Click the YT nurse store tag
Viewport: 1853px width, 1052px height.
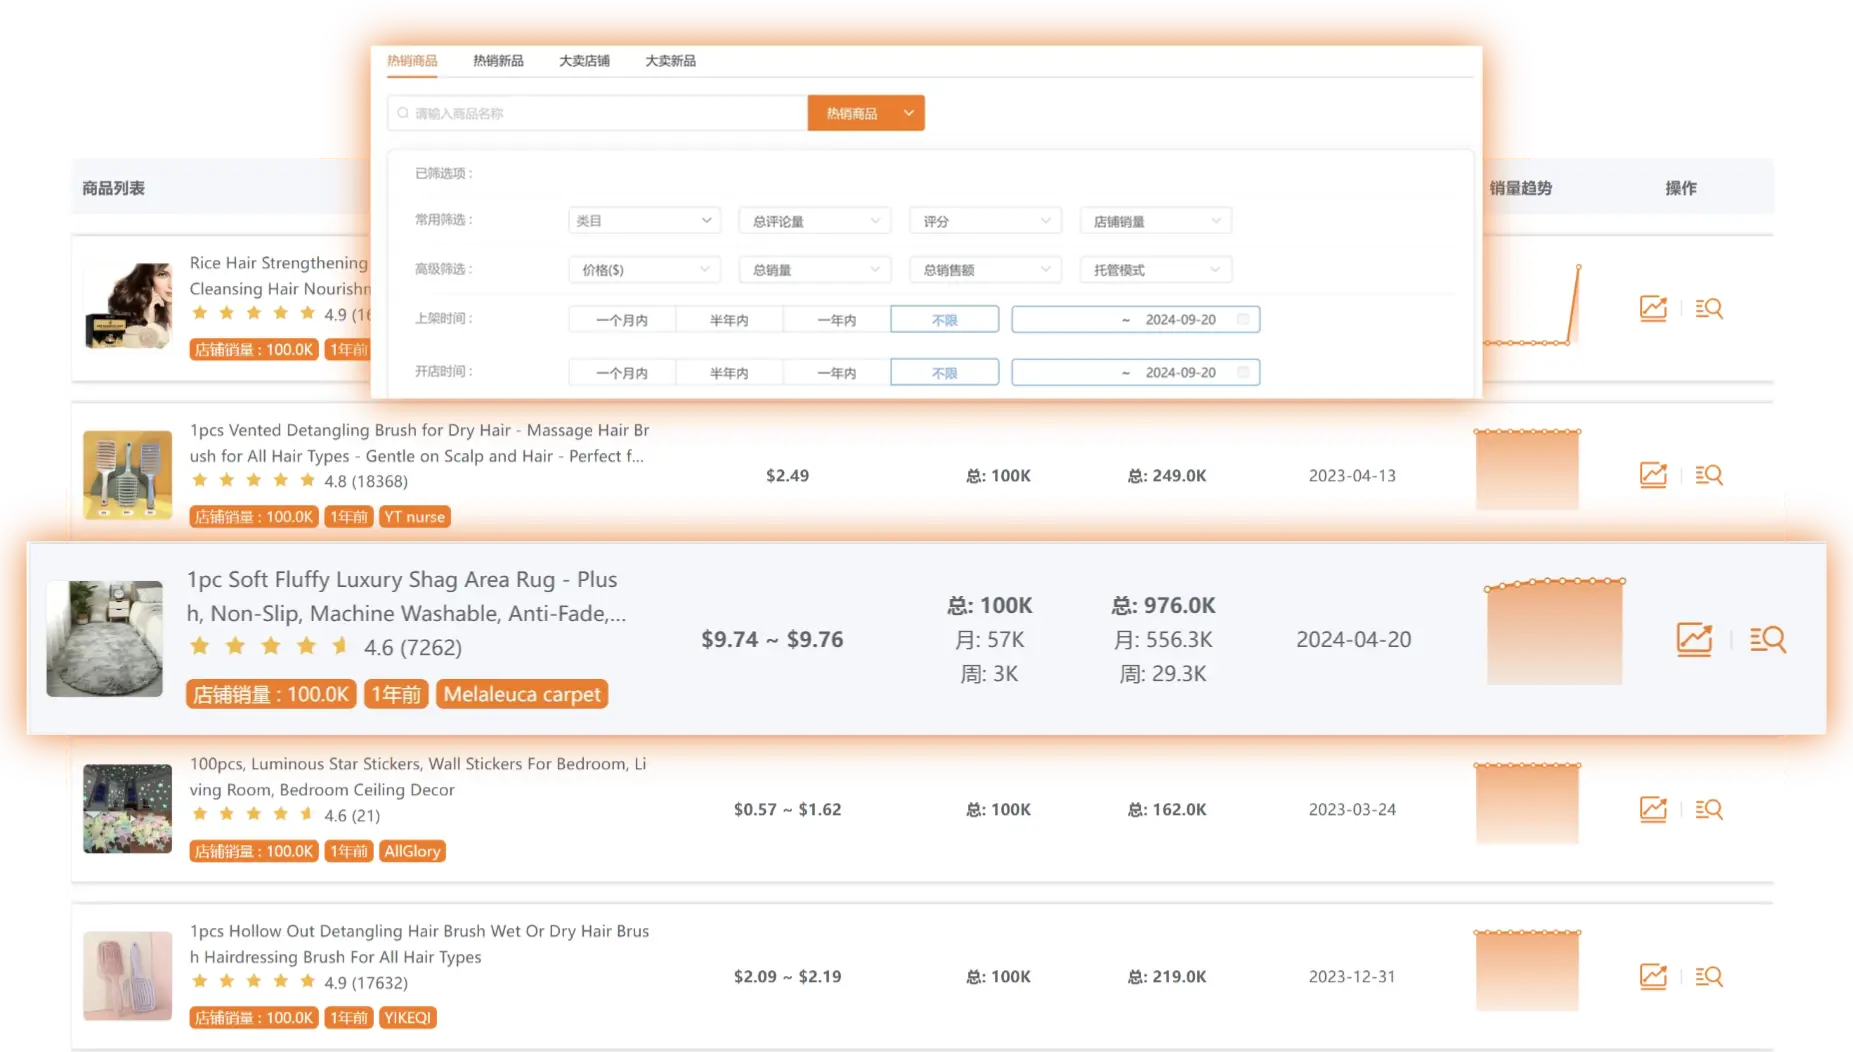point(415,517)
